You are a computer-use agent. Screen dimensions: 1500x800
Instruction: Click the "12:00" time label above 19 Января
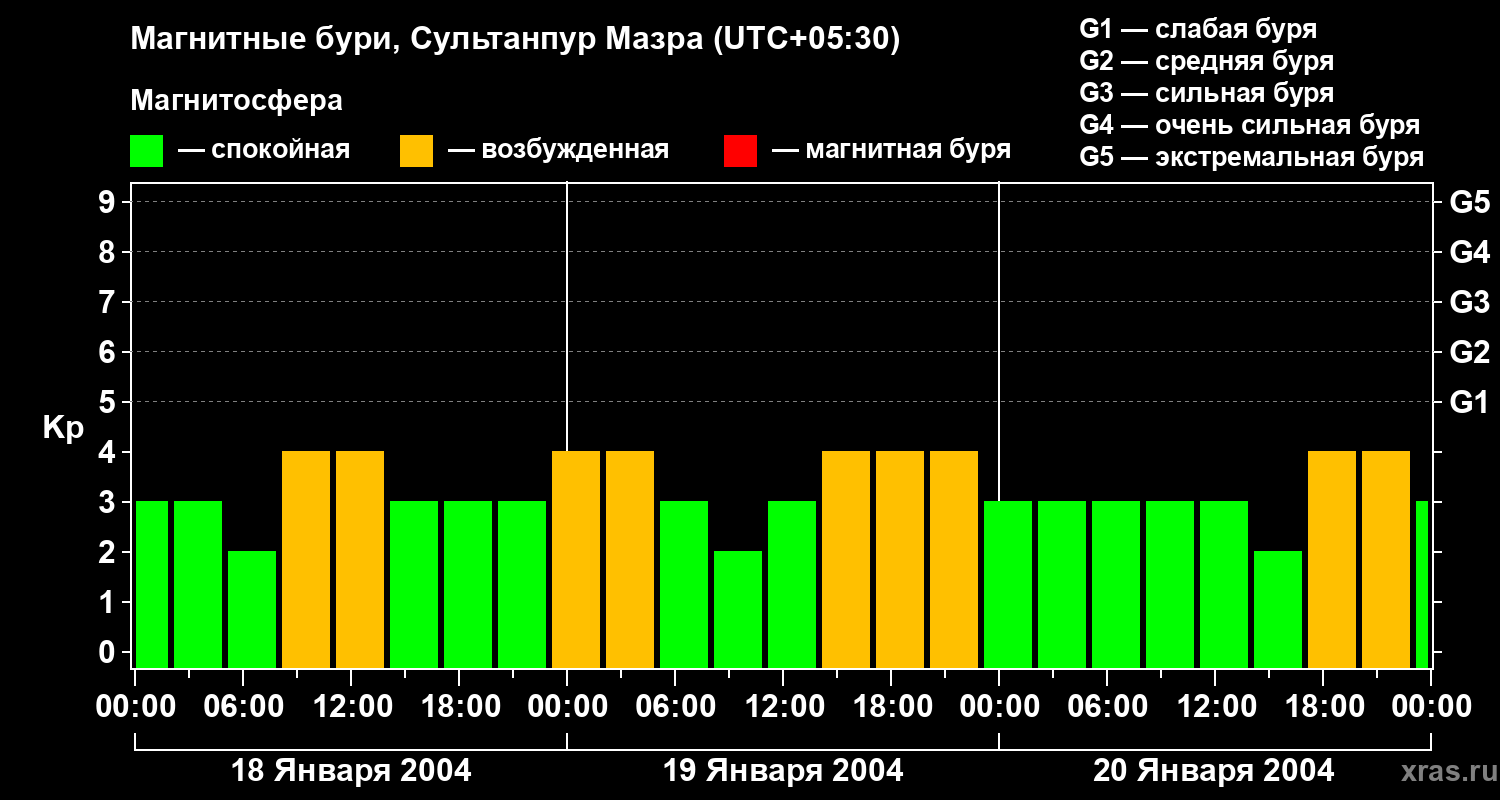[x=784, y=707]
